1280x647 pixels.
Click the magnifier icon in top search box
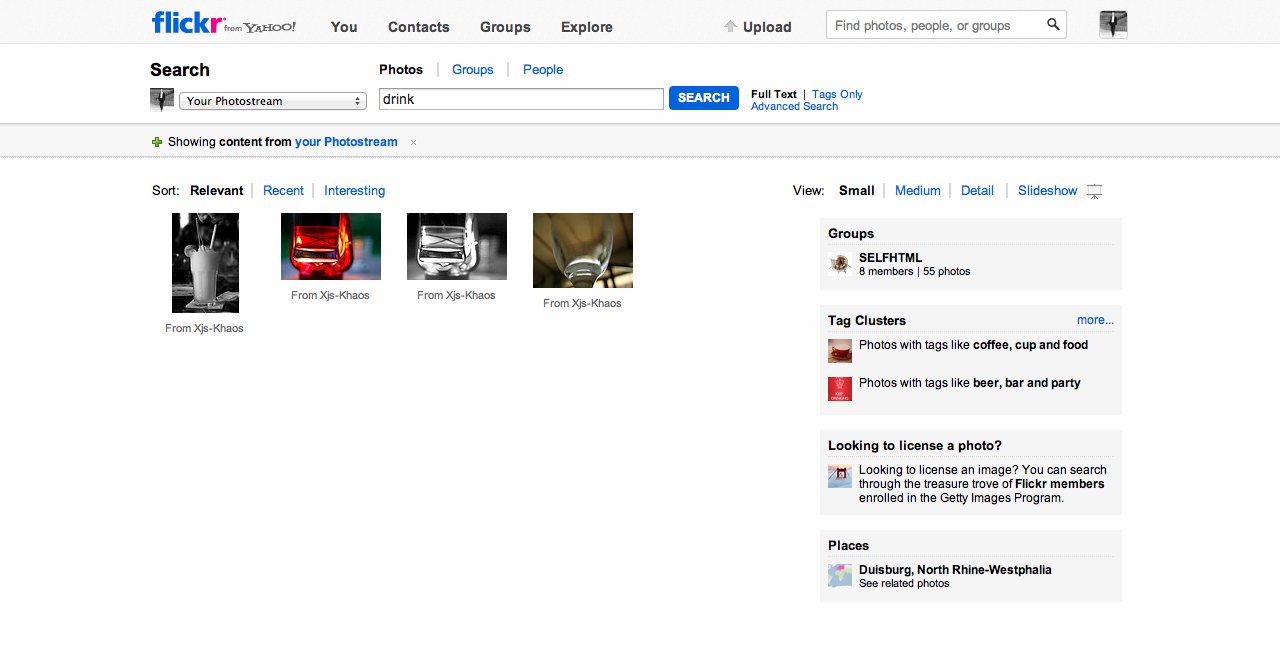point(1053,25)
